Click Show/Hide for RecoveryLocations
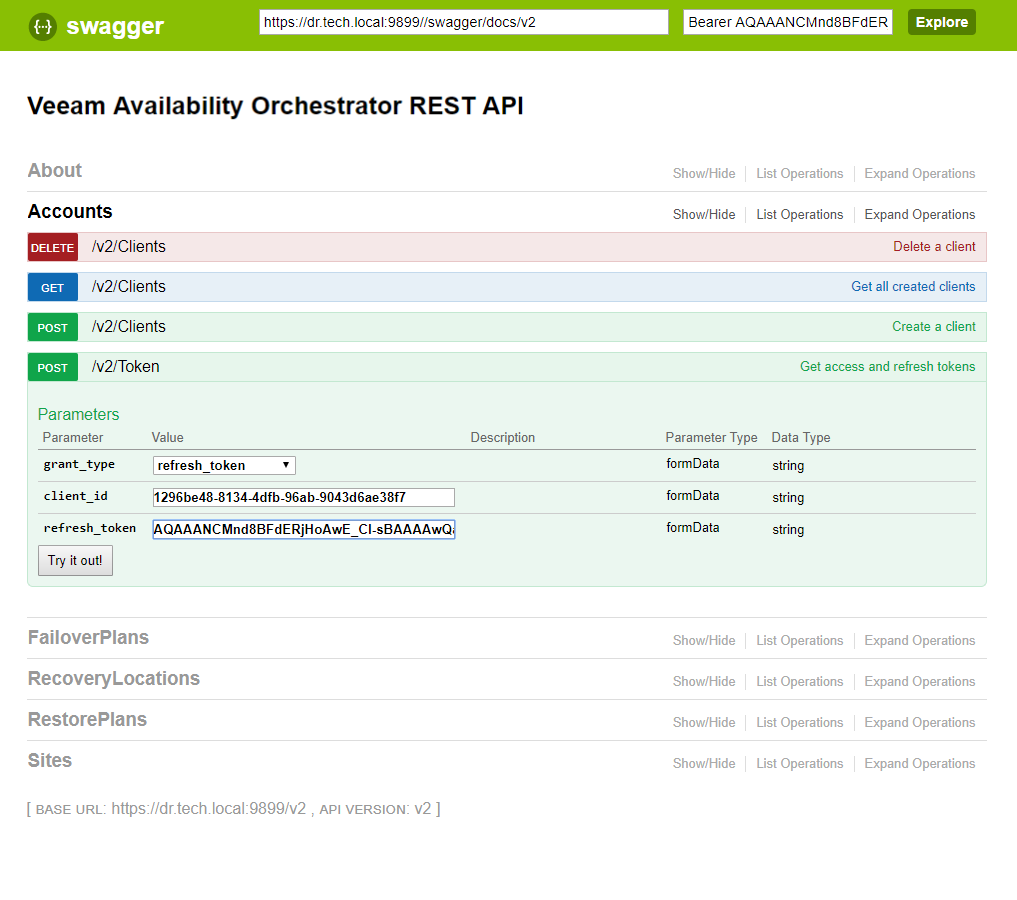The width and height of the screenshot is (1017, 900). (x=704, y=681)
